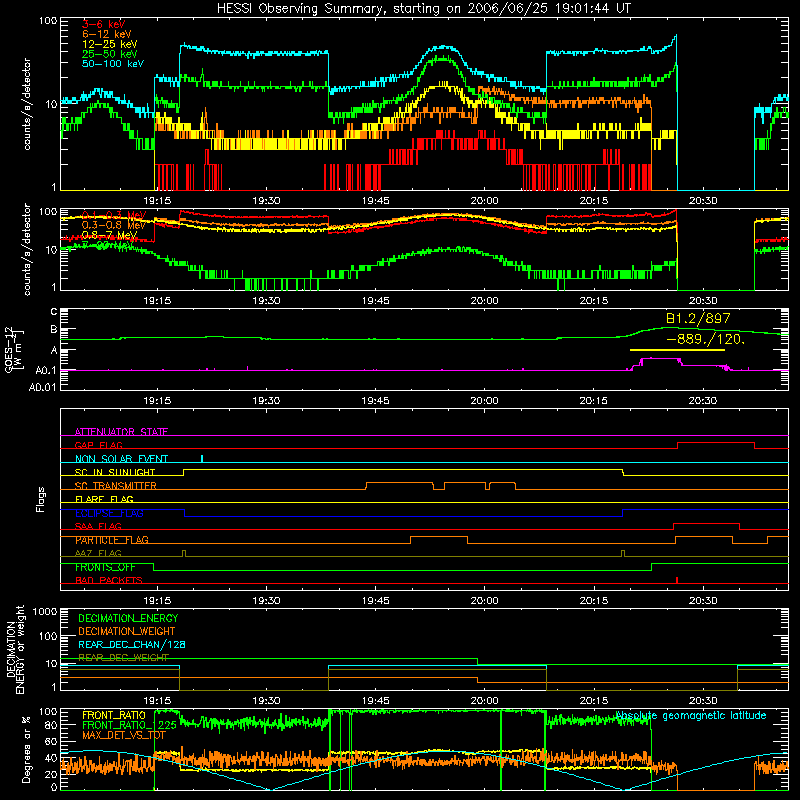Select the MAX_DET_VS_TOT legend label
Screen dimensions: 800x800
click(x=124, y=735)
